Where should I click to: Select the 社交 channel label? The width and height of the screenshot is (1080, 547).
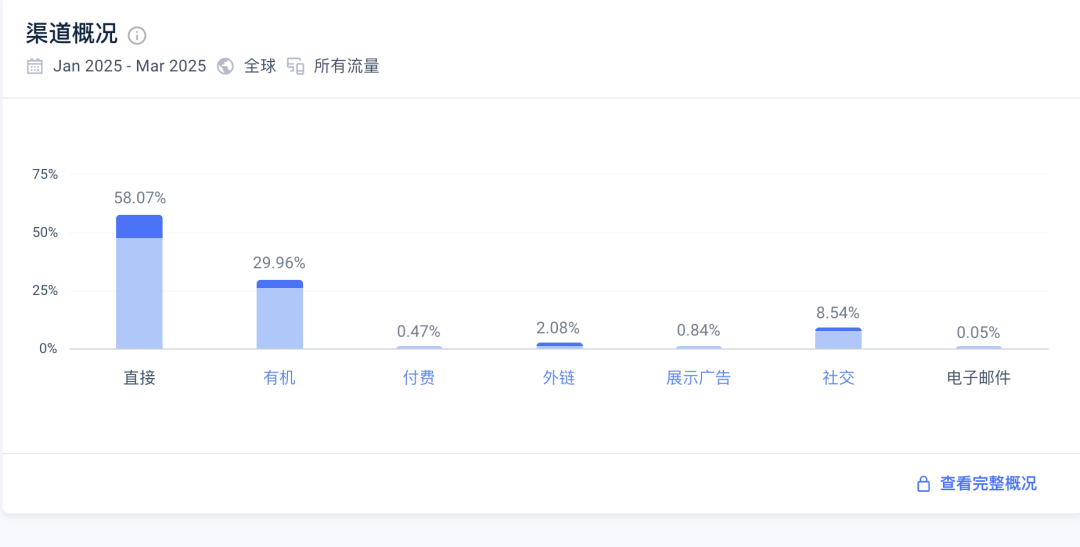(x=838, y=378)
